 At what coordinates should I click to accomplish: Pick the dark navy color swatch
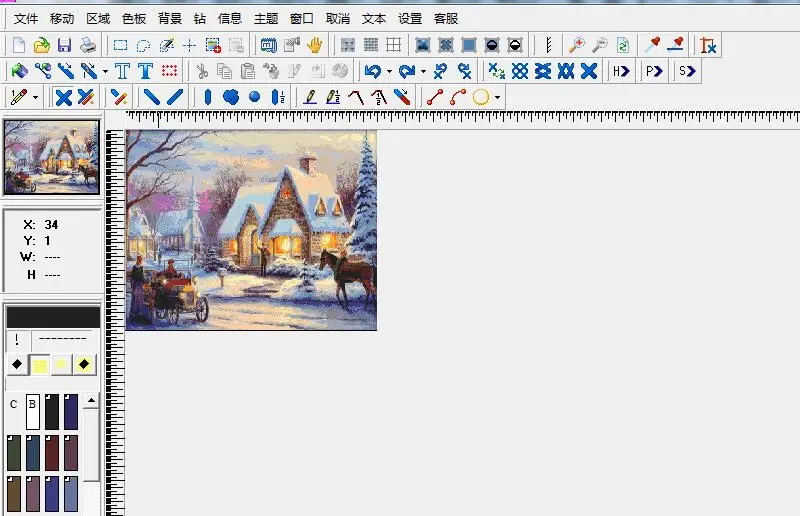coord(71,411)
